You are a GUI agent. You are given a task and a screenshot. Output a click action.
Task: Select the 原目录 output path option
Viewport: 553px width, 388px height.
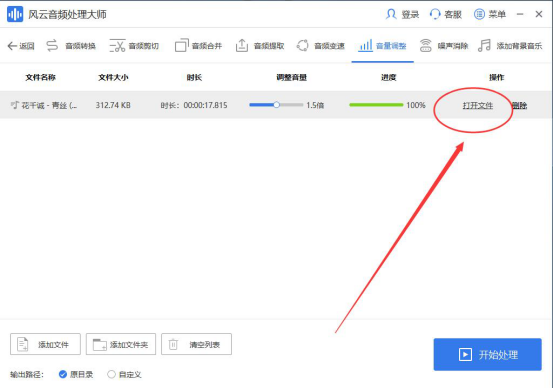coord(63,374)
